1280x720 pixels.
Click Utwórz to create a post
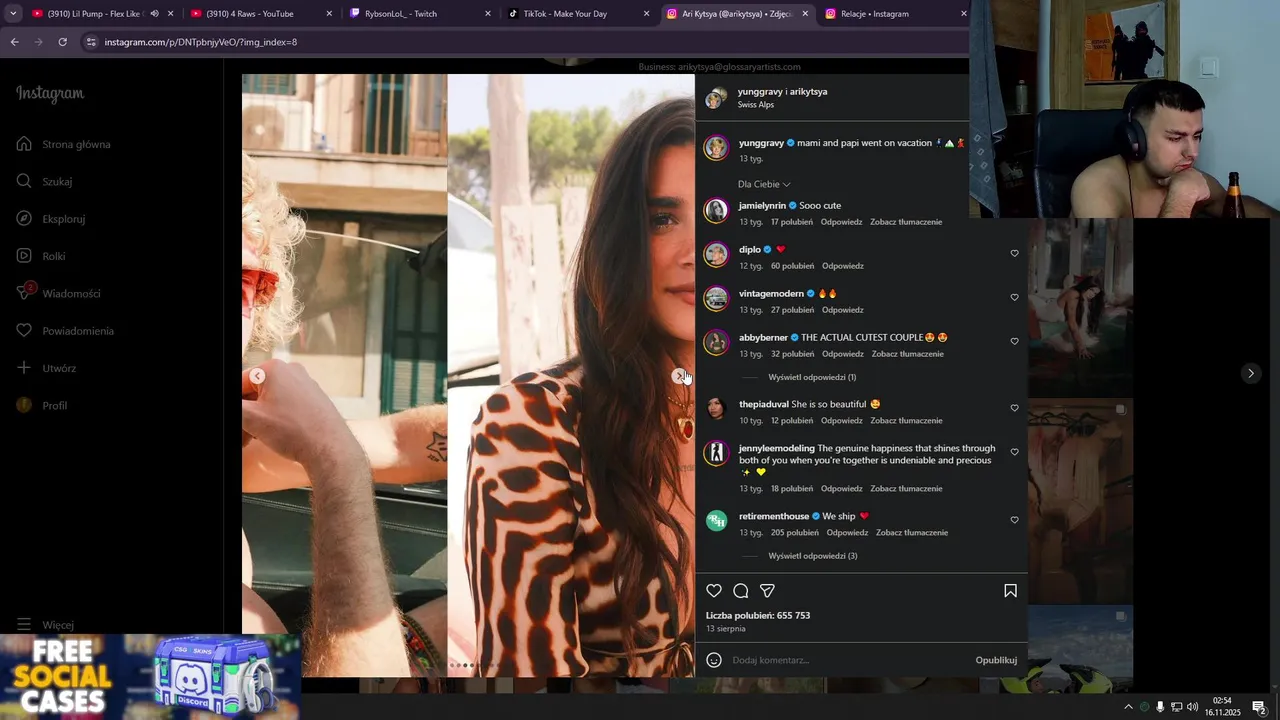[x=46, y=368]
